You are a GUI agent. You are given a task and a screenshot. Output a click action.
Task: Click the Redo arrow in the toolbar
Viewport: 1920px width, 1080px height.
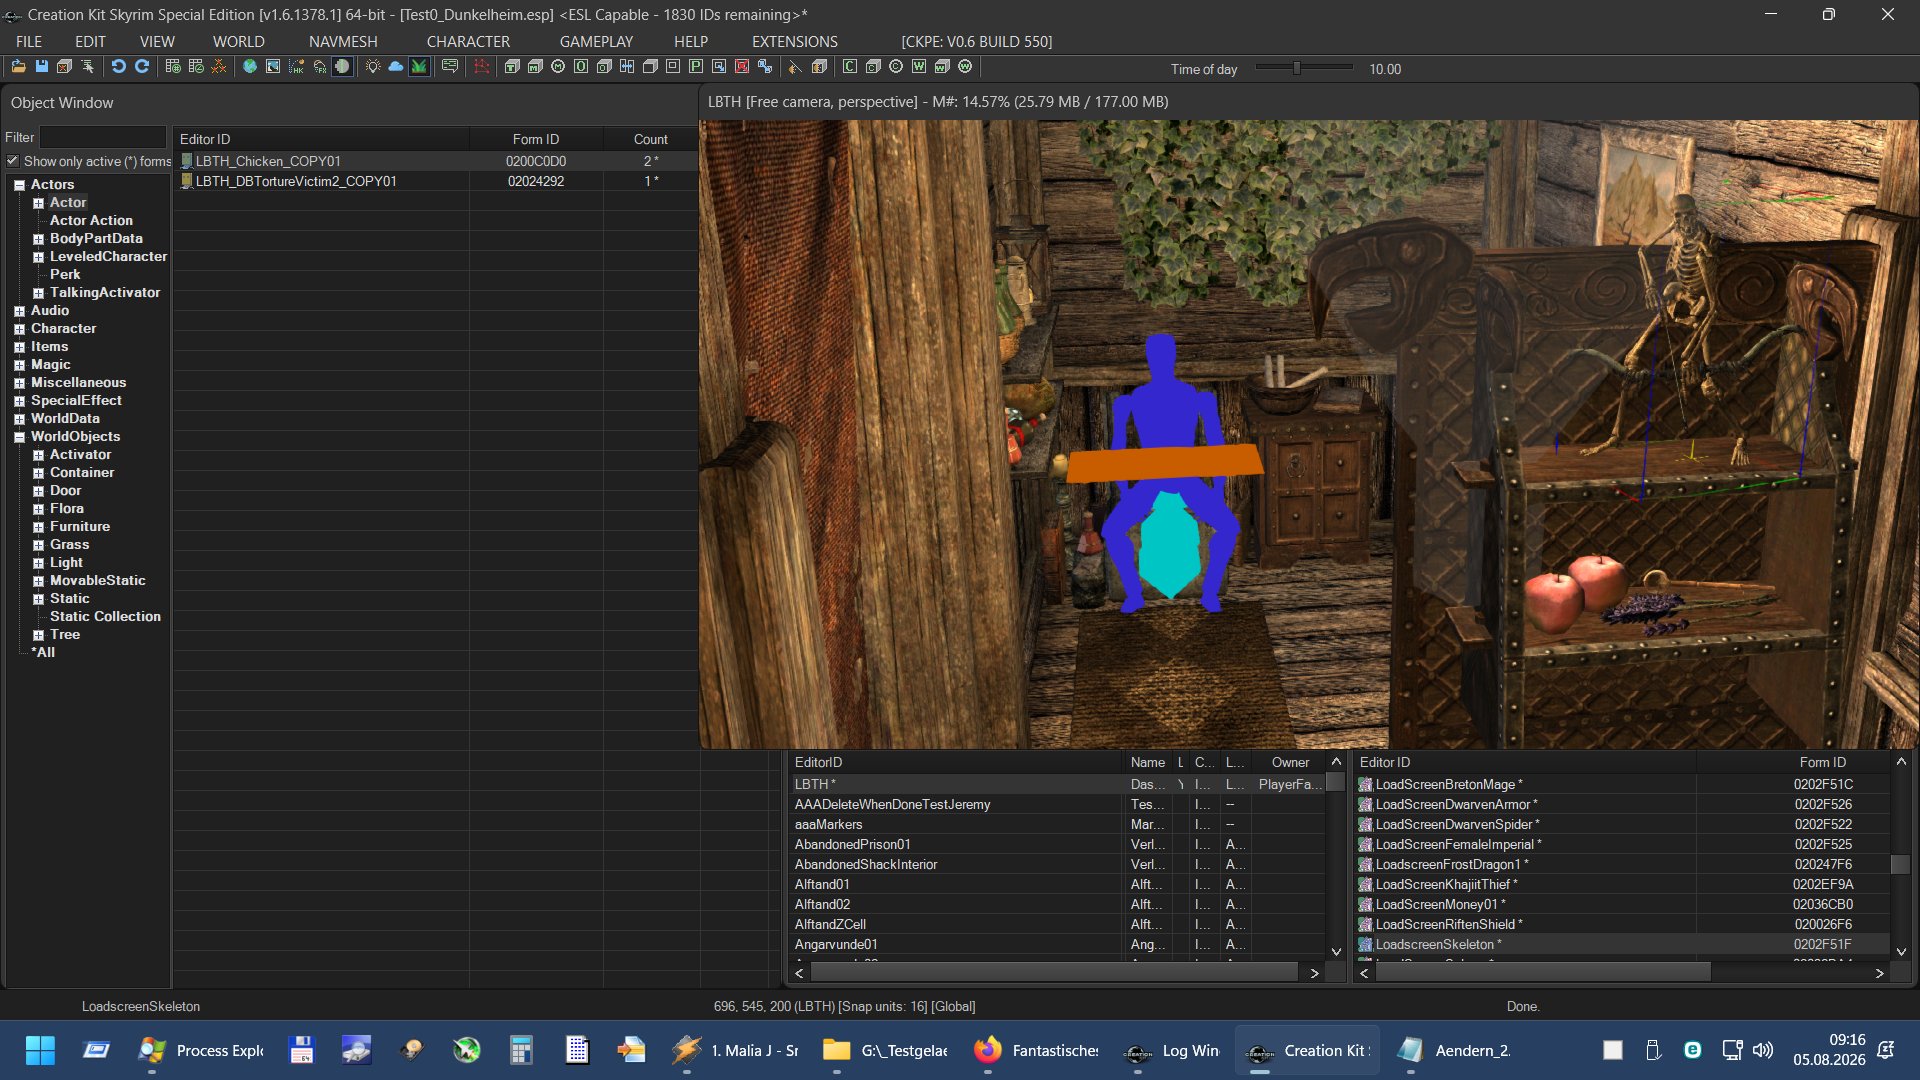pos(142,67)
